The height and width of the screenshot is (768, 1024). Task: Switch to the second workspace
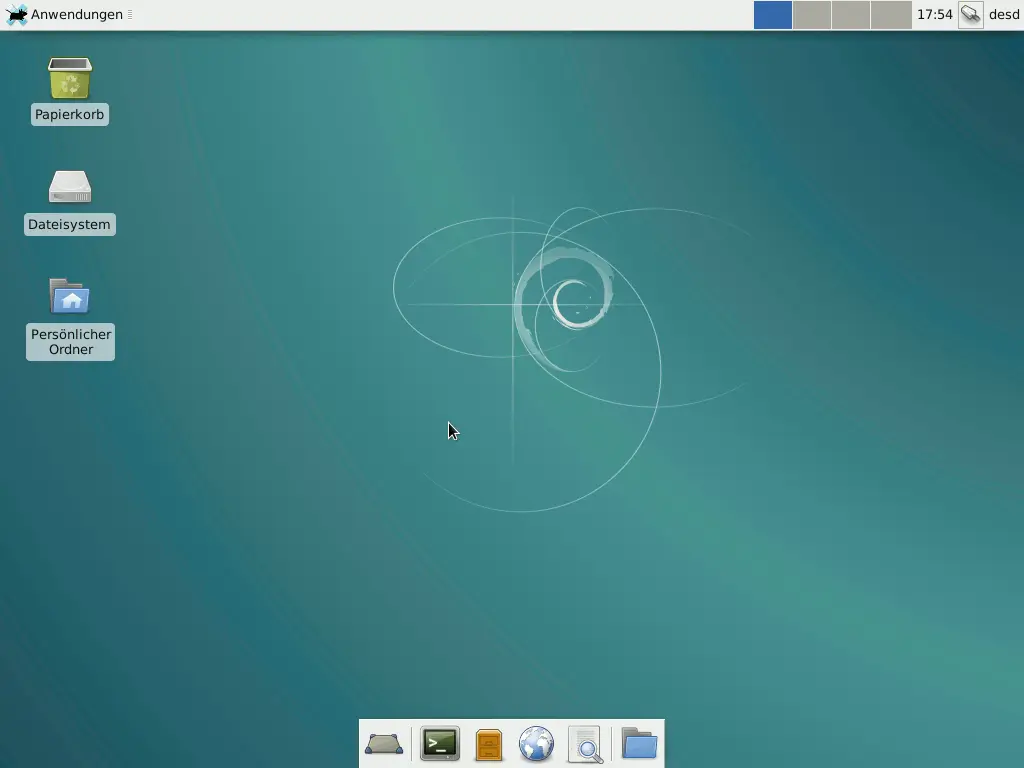point(812,15)
